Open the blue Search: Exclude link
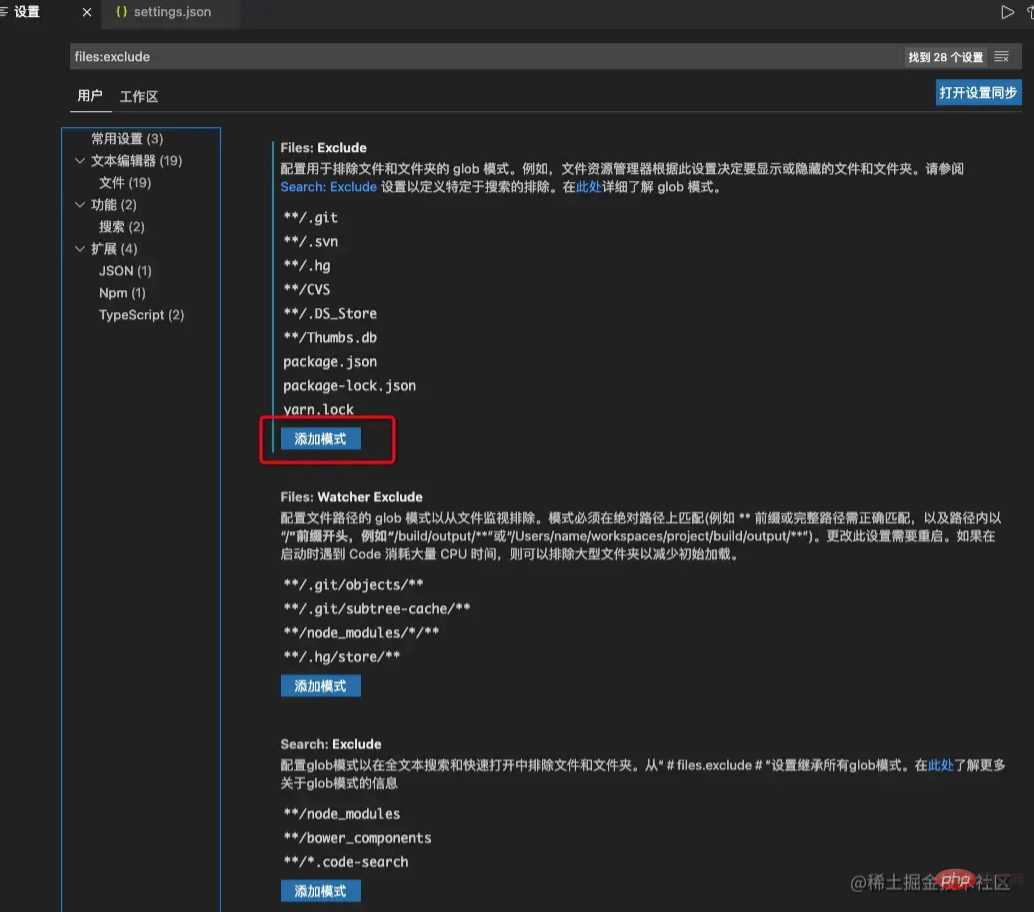 (x=328, y=187)
